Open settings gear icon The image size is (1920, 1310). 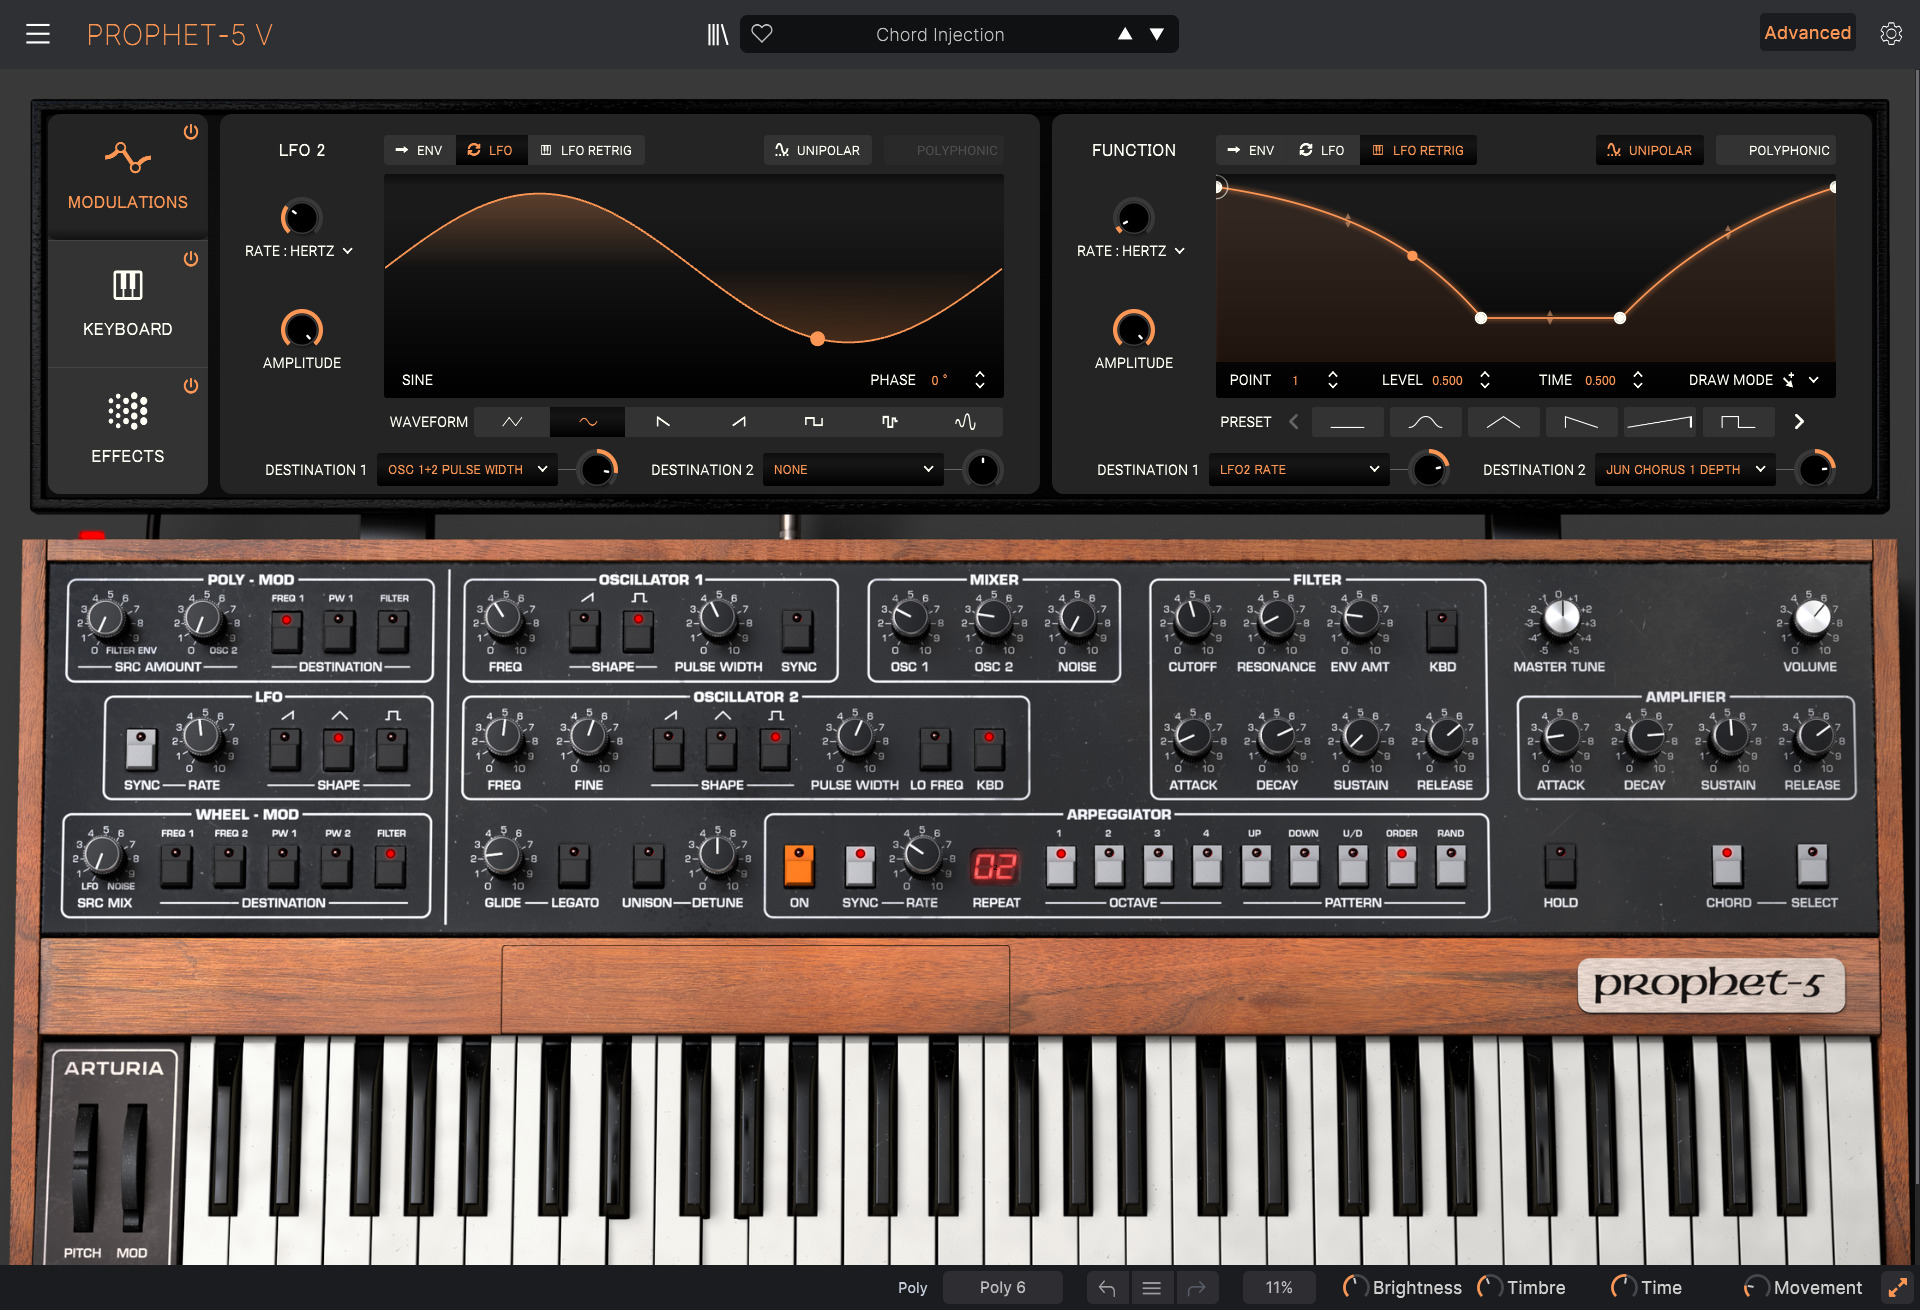1891,33
